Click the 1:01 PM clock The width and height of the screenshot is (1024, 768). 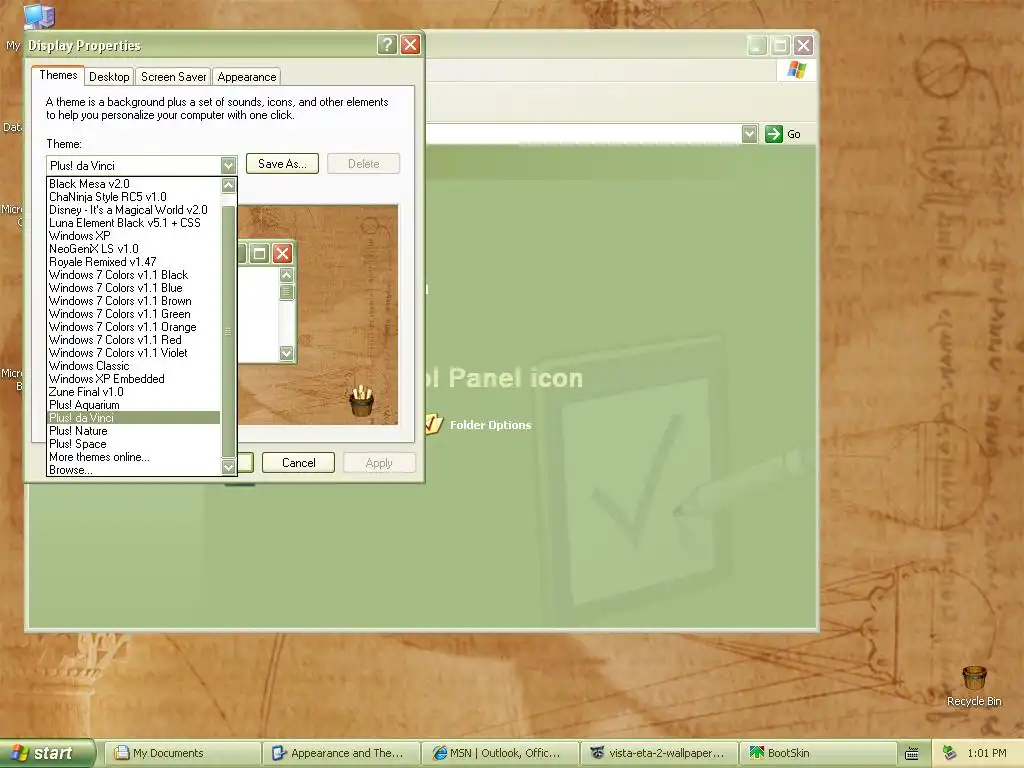coord(987,753)
